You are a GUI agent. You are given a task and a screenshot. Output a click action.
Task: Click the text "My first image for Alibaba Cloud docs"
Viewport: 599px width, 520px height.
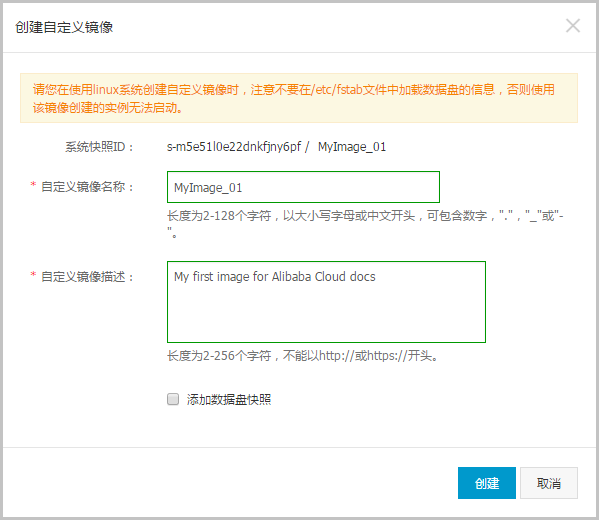coord(275,277)
